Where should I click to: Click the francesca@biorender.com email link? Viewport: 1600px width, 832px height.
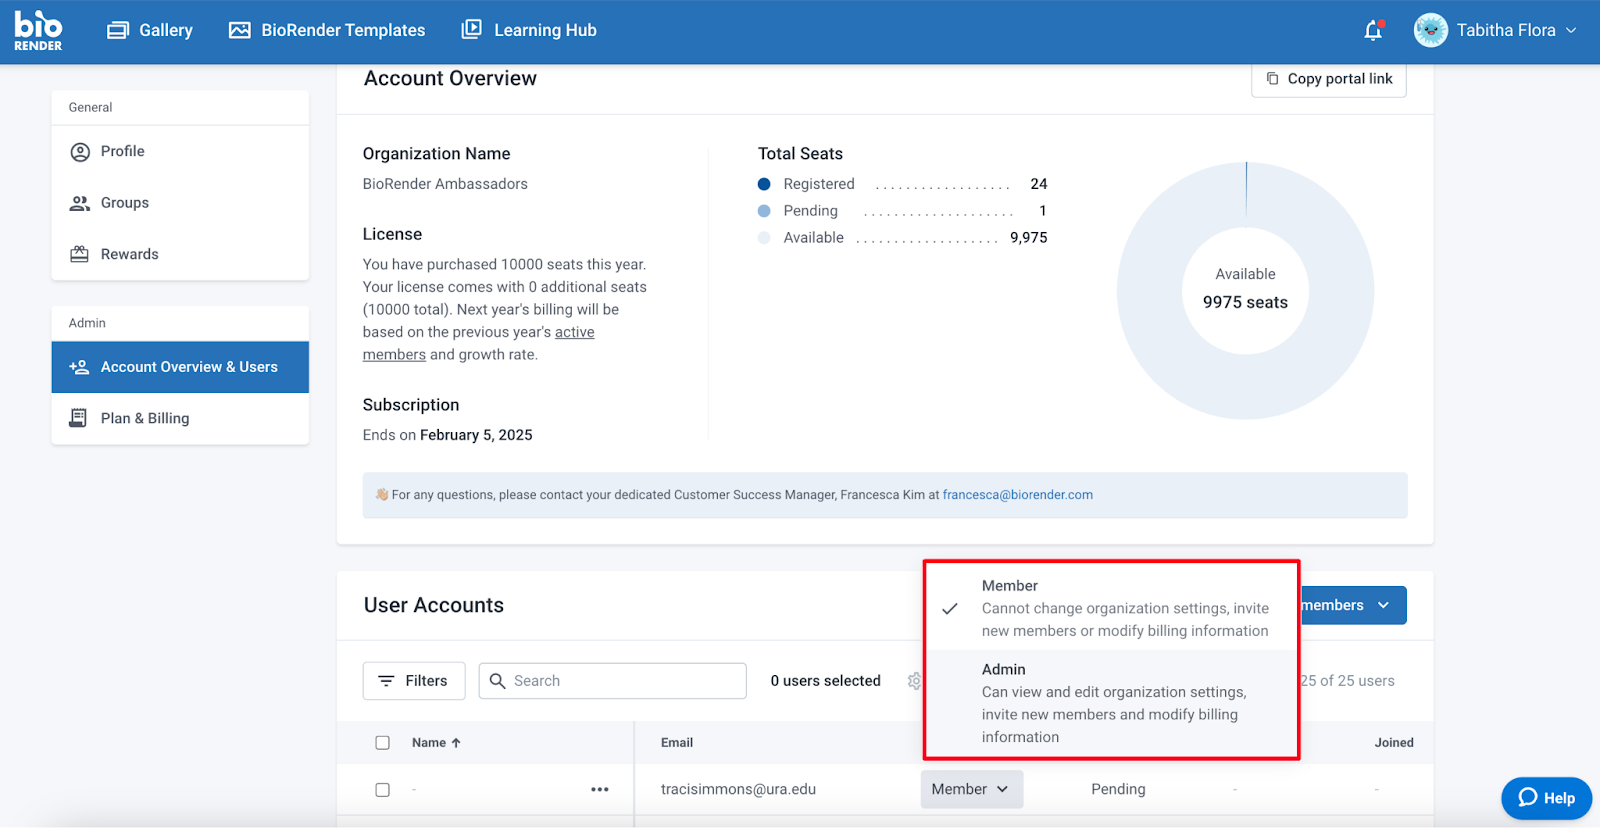click(x=1017, y=495)
